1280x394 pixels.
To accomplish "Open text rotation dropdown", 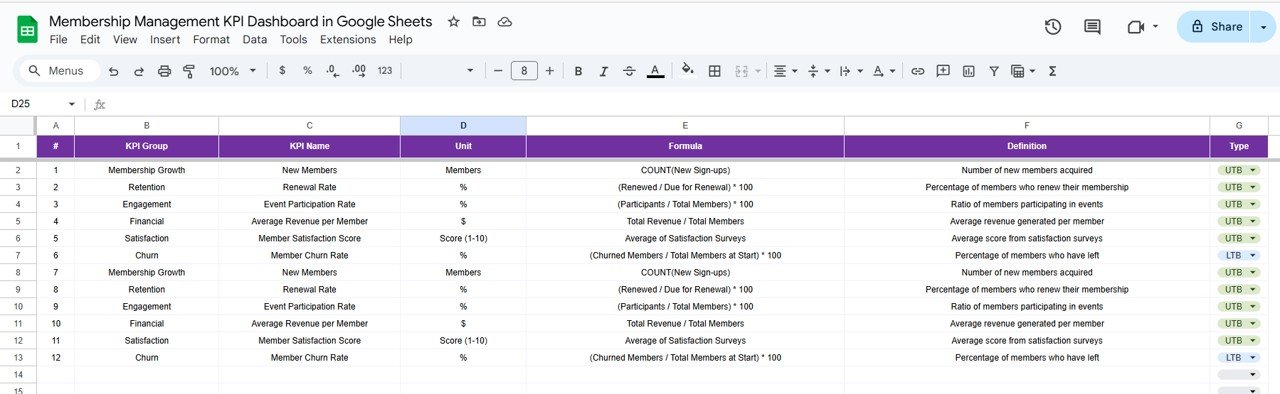I will (884, 71).
